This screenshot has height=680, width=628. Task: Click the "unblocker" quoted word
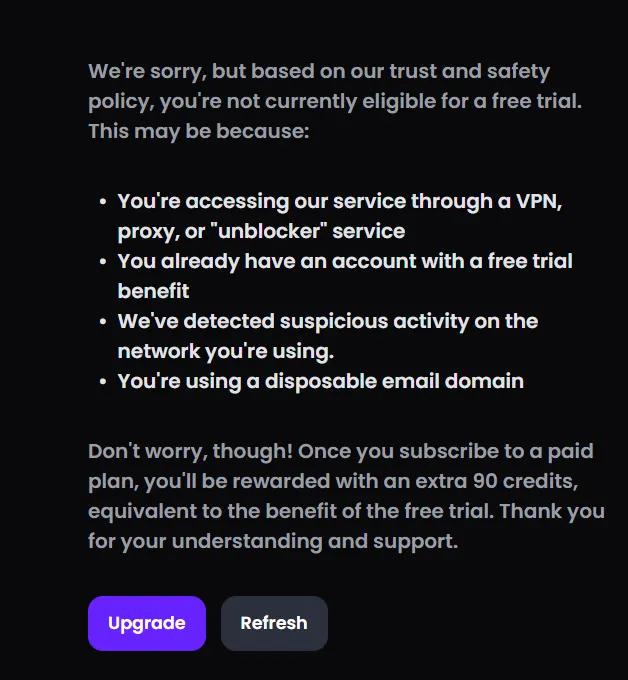(264, 231)
